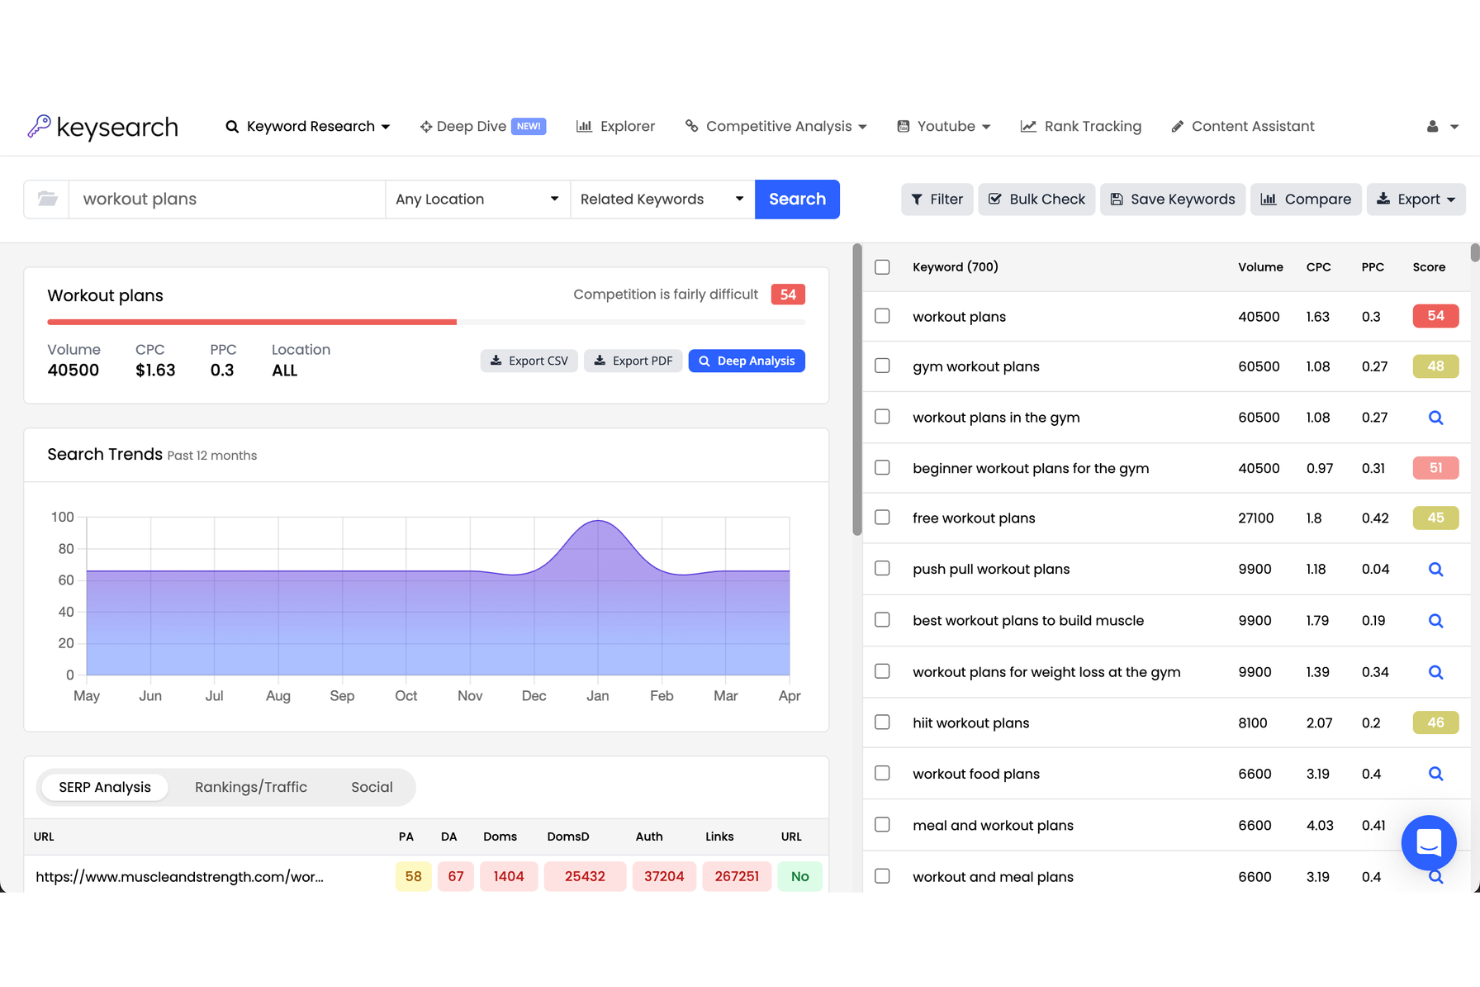The width and height of the screenshot is (1480, 987).
Task: Toggle the select-all keywords checkbox
Action: [882, 267]
